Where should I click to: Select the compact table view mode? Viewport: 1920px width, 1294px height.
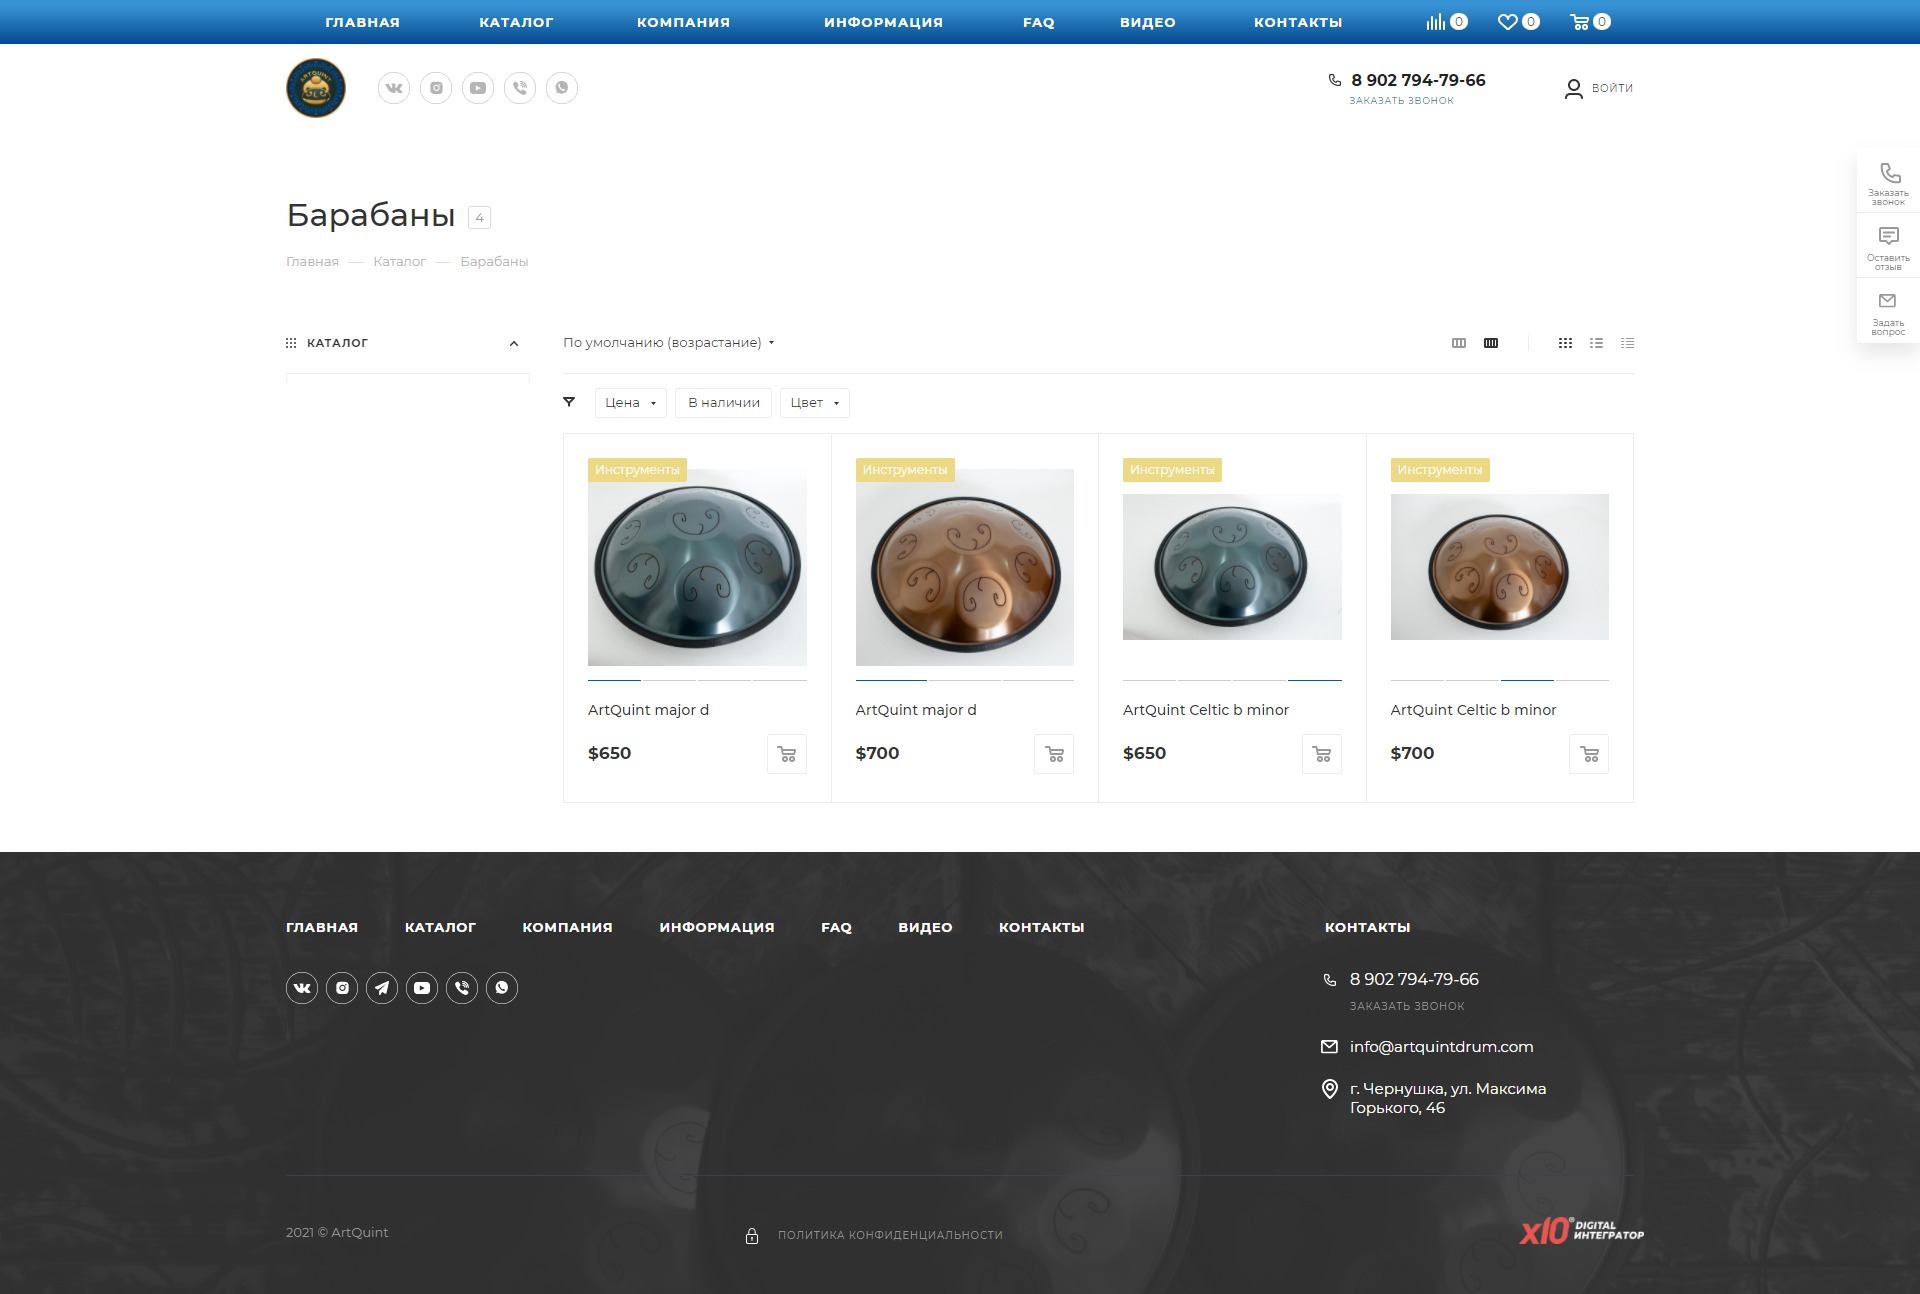pos(1627,343)
